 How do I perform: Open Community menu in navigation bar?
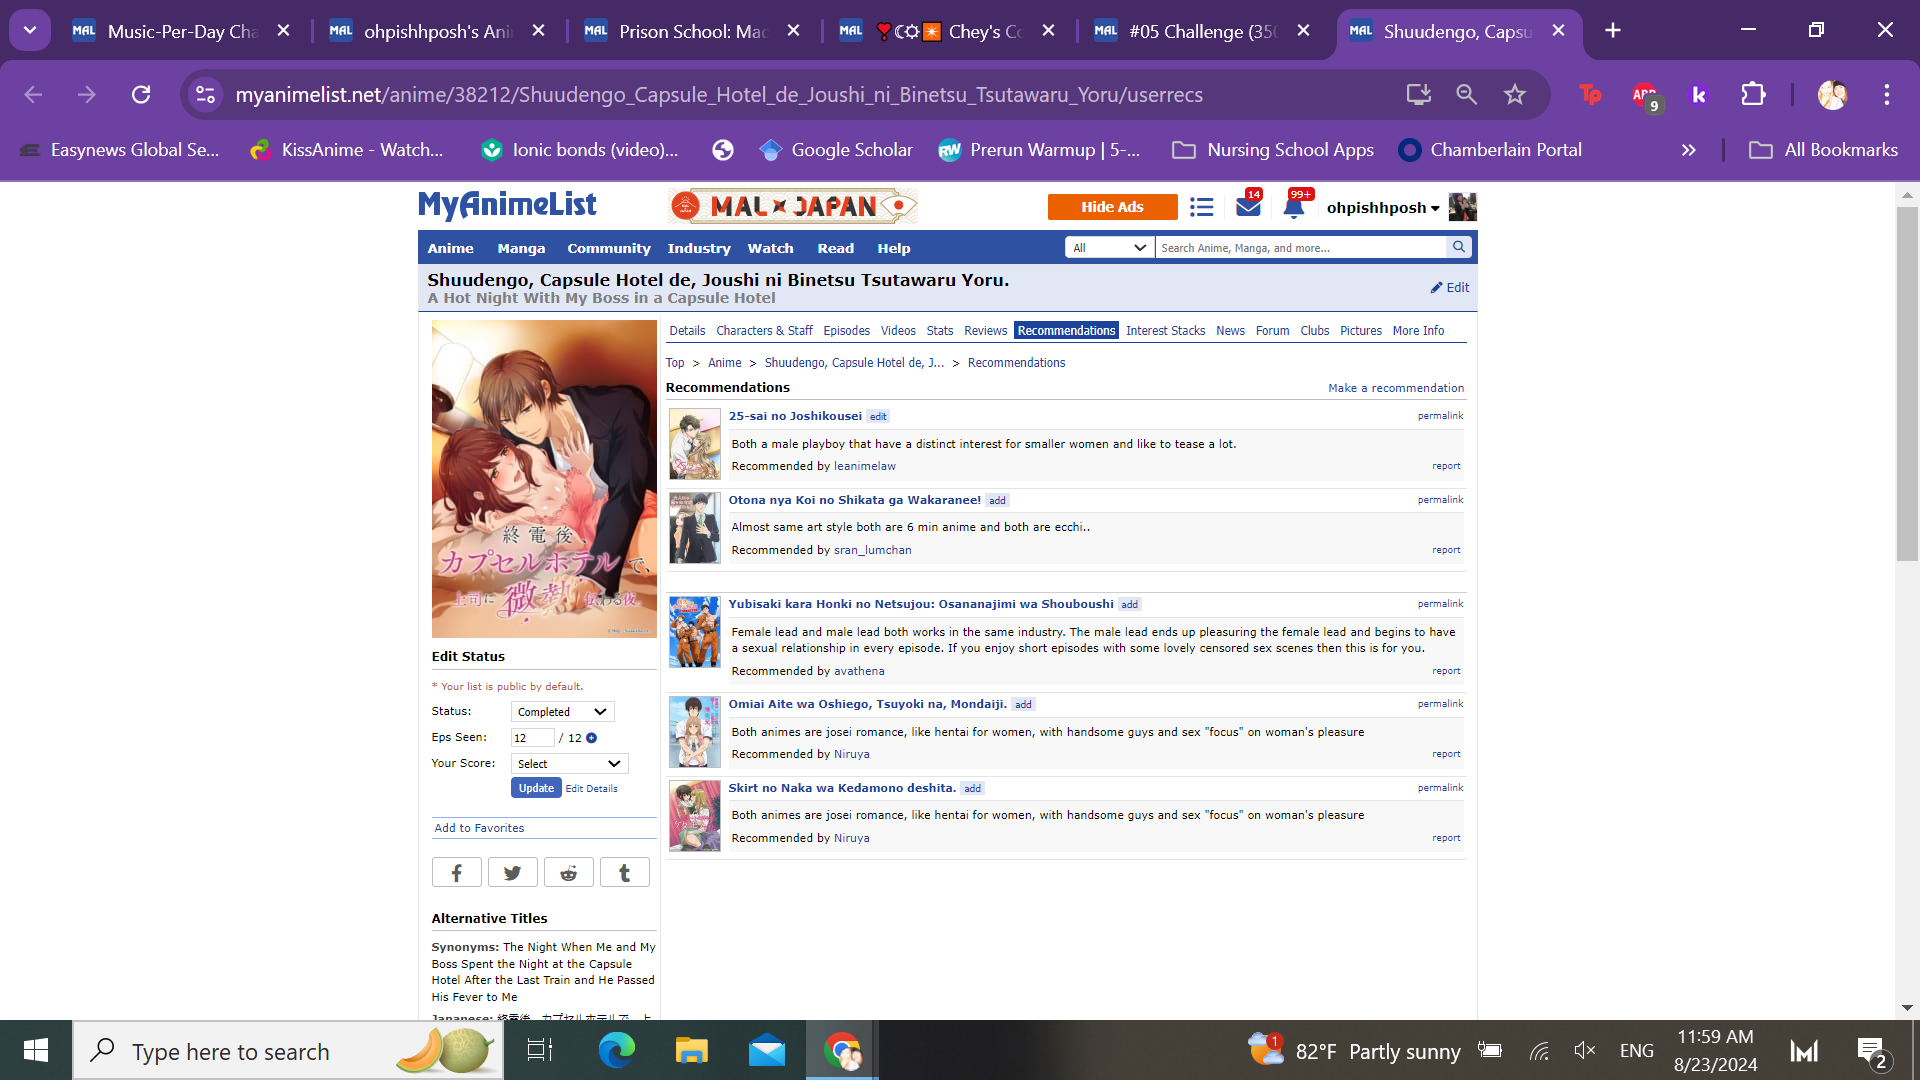(608, 249)
